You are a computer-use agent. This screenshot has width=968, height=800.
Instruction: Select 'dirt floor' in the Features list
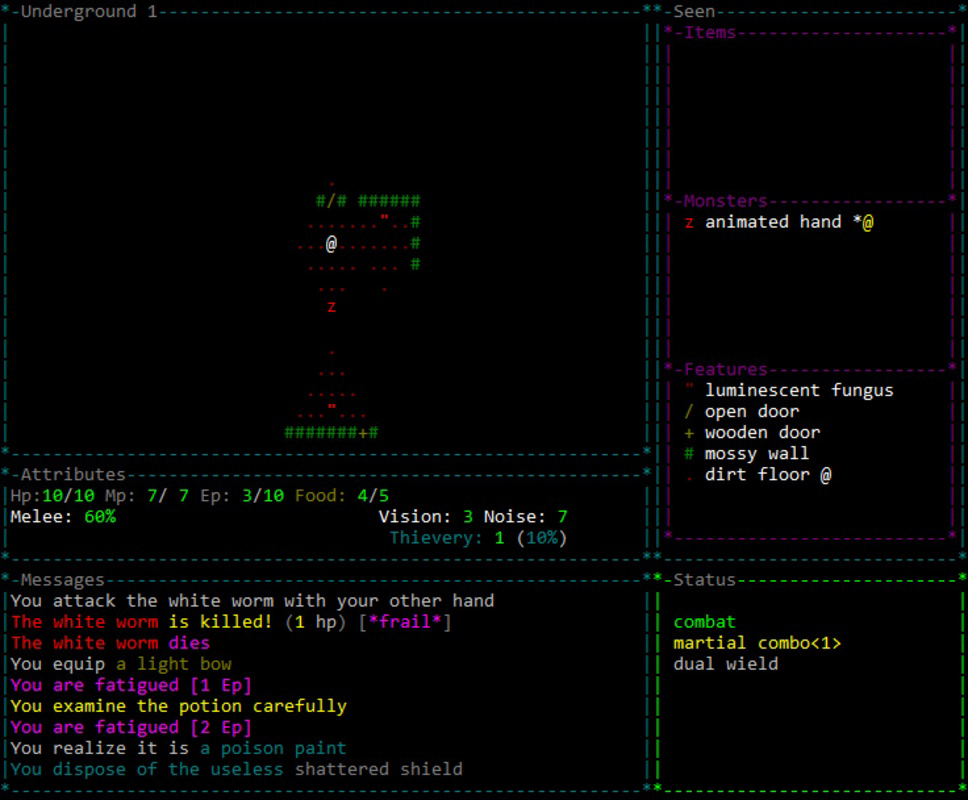click(x=757, y=475)
